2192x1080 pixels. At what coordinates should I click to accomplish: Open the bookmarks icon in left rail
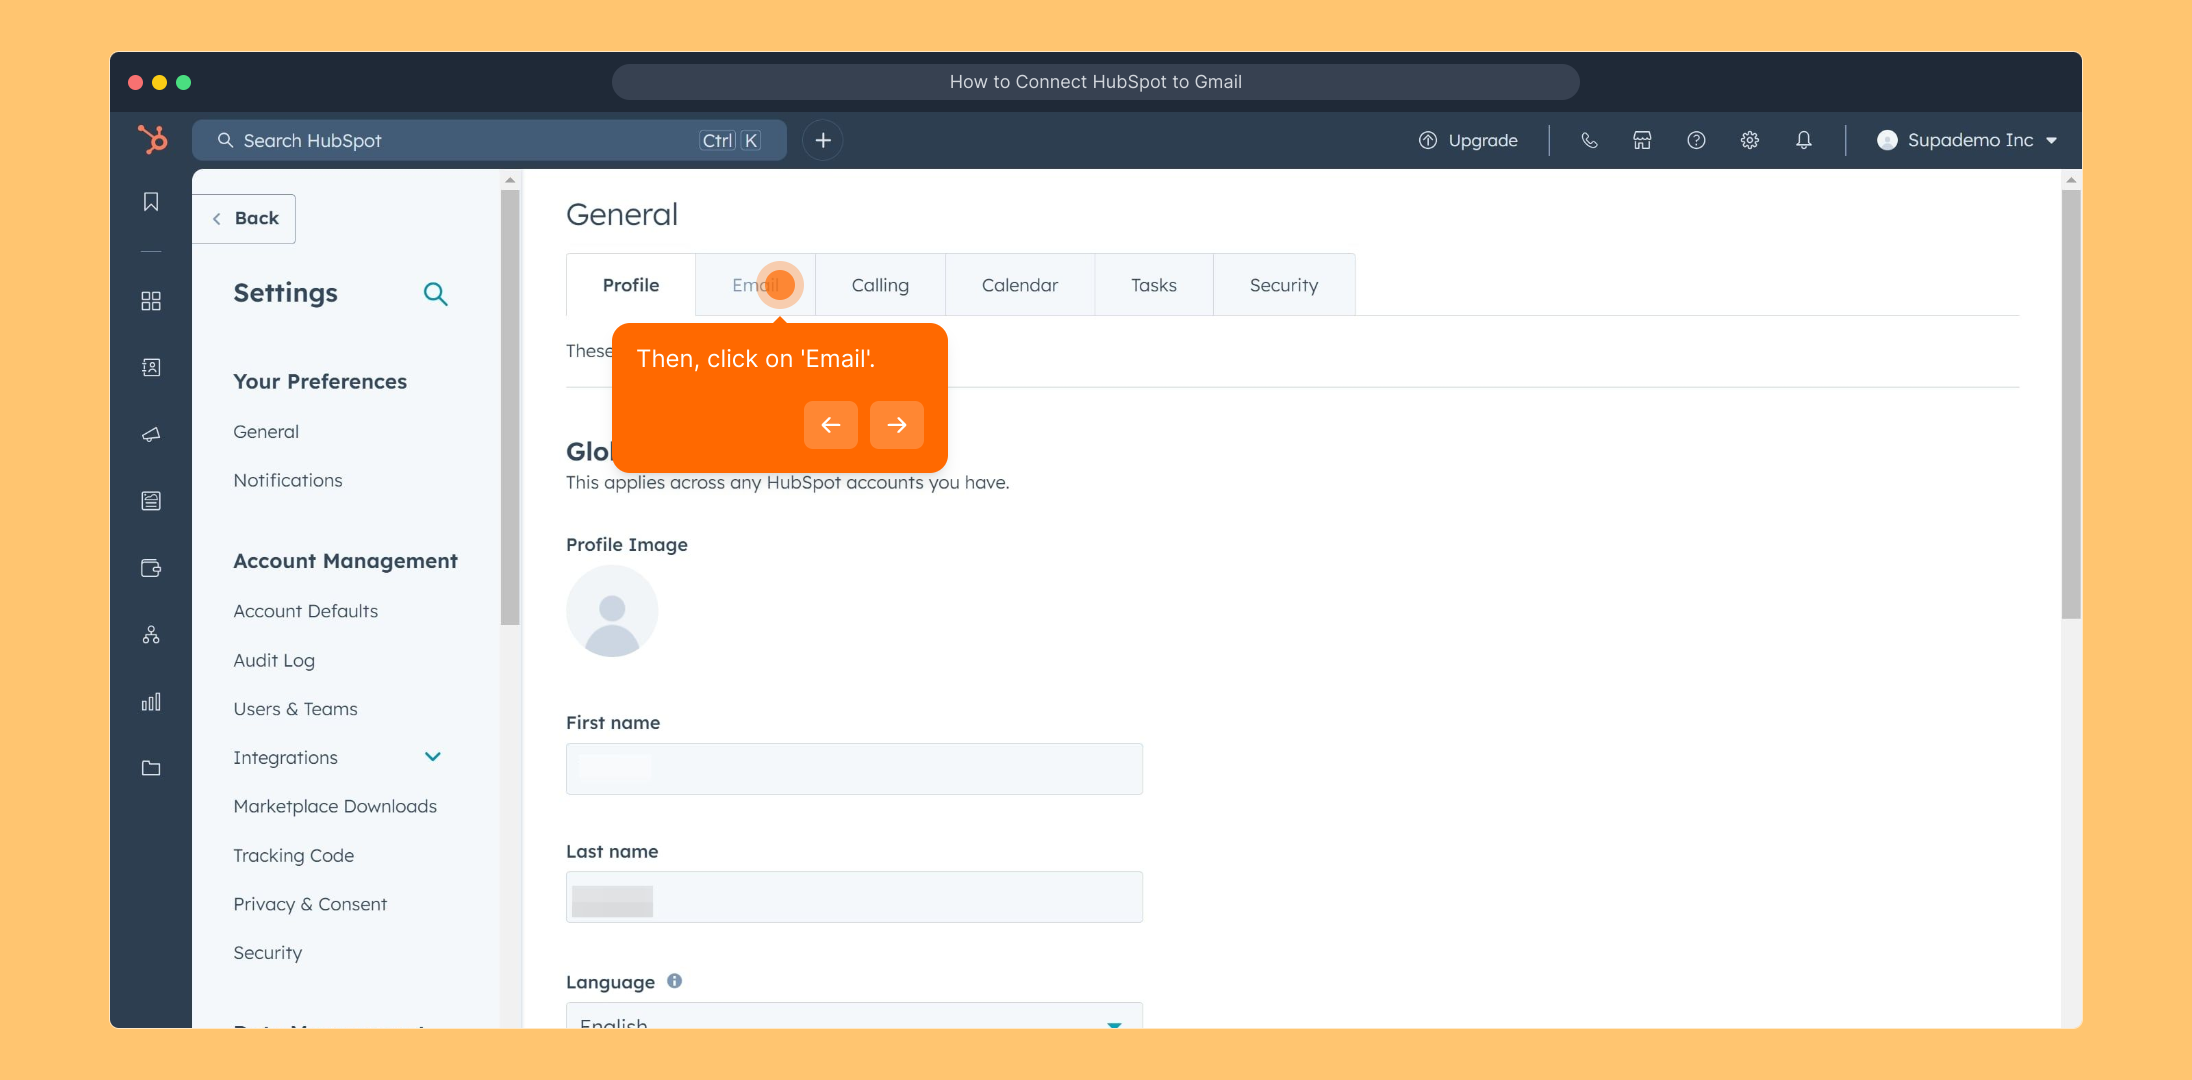point(151,202)
